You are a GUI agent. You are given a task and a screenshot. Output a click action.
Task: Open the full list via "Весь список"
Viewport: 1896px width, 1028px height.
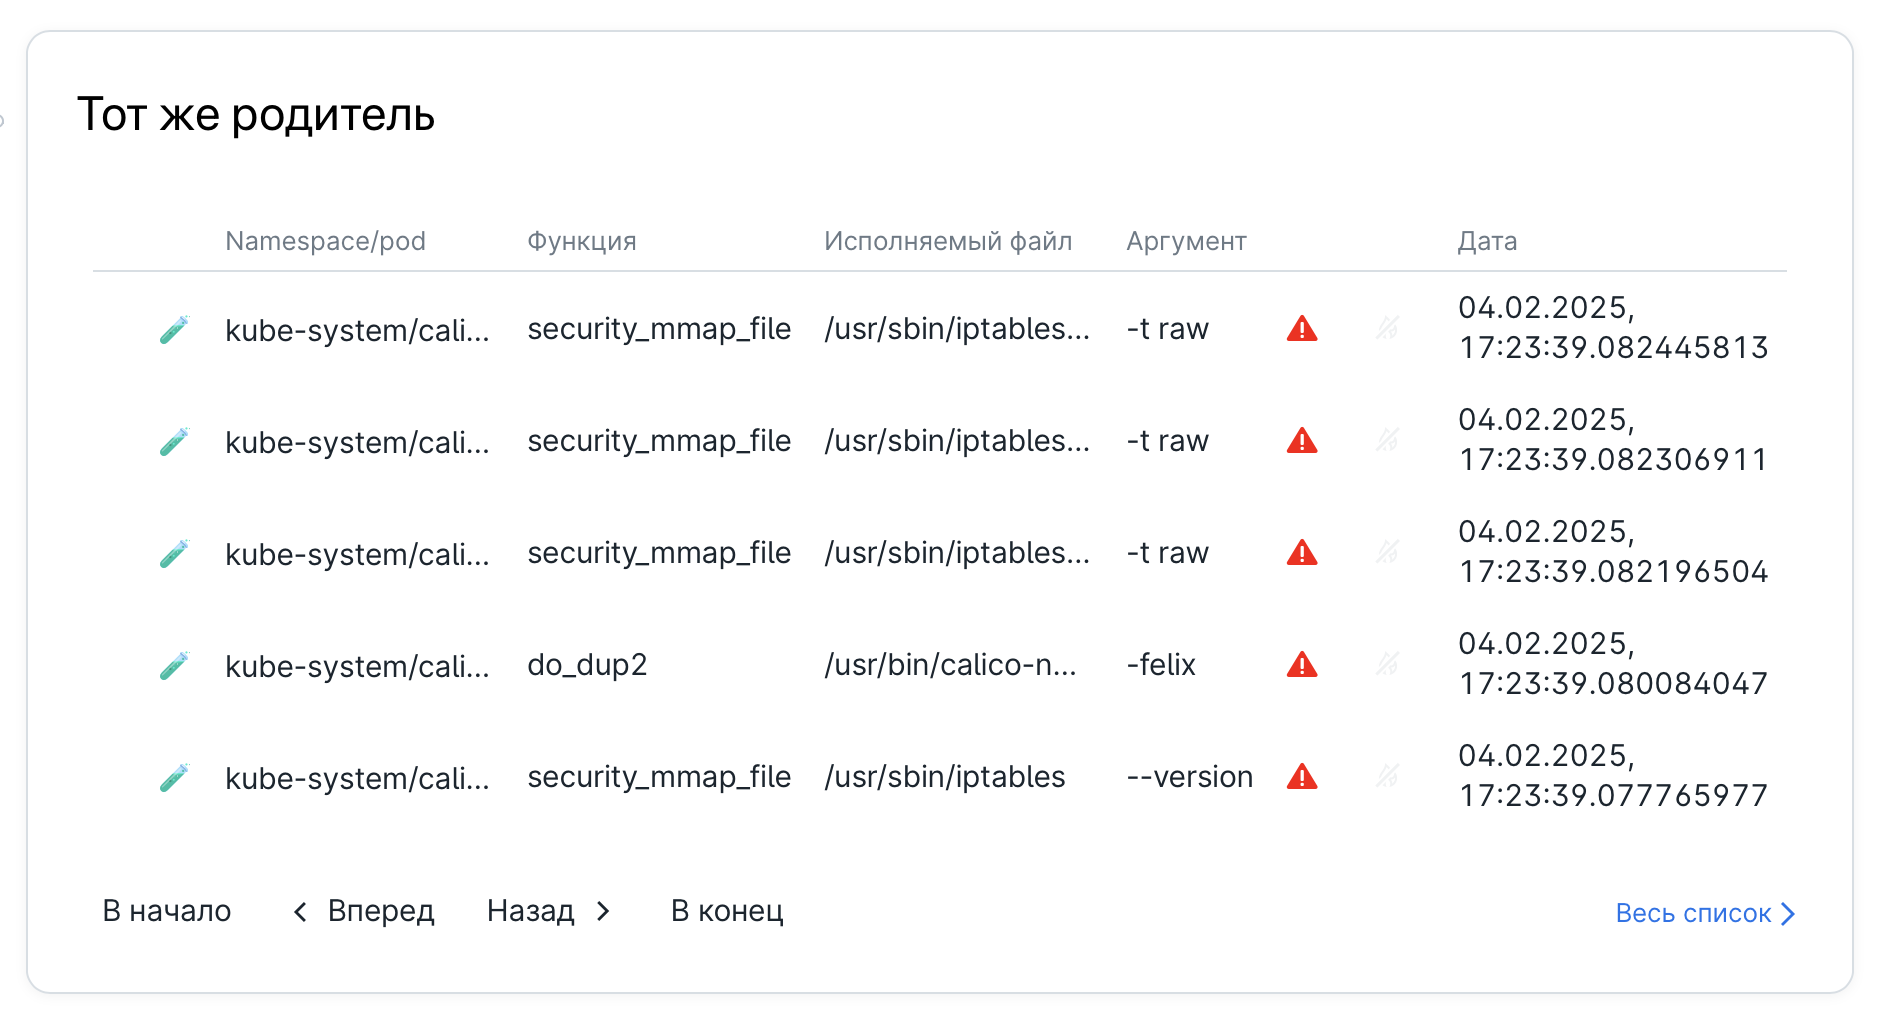(x=1693, y=914)
